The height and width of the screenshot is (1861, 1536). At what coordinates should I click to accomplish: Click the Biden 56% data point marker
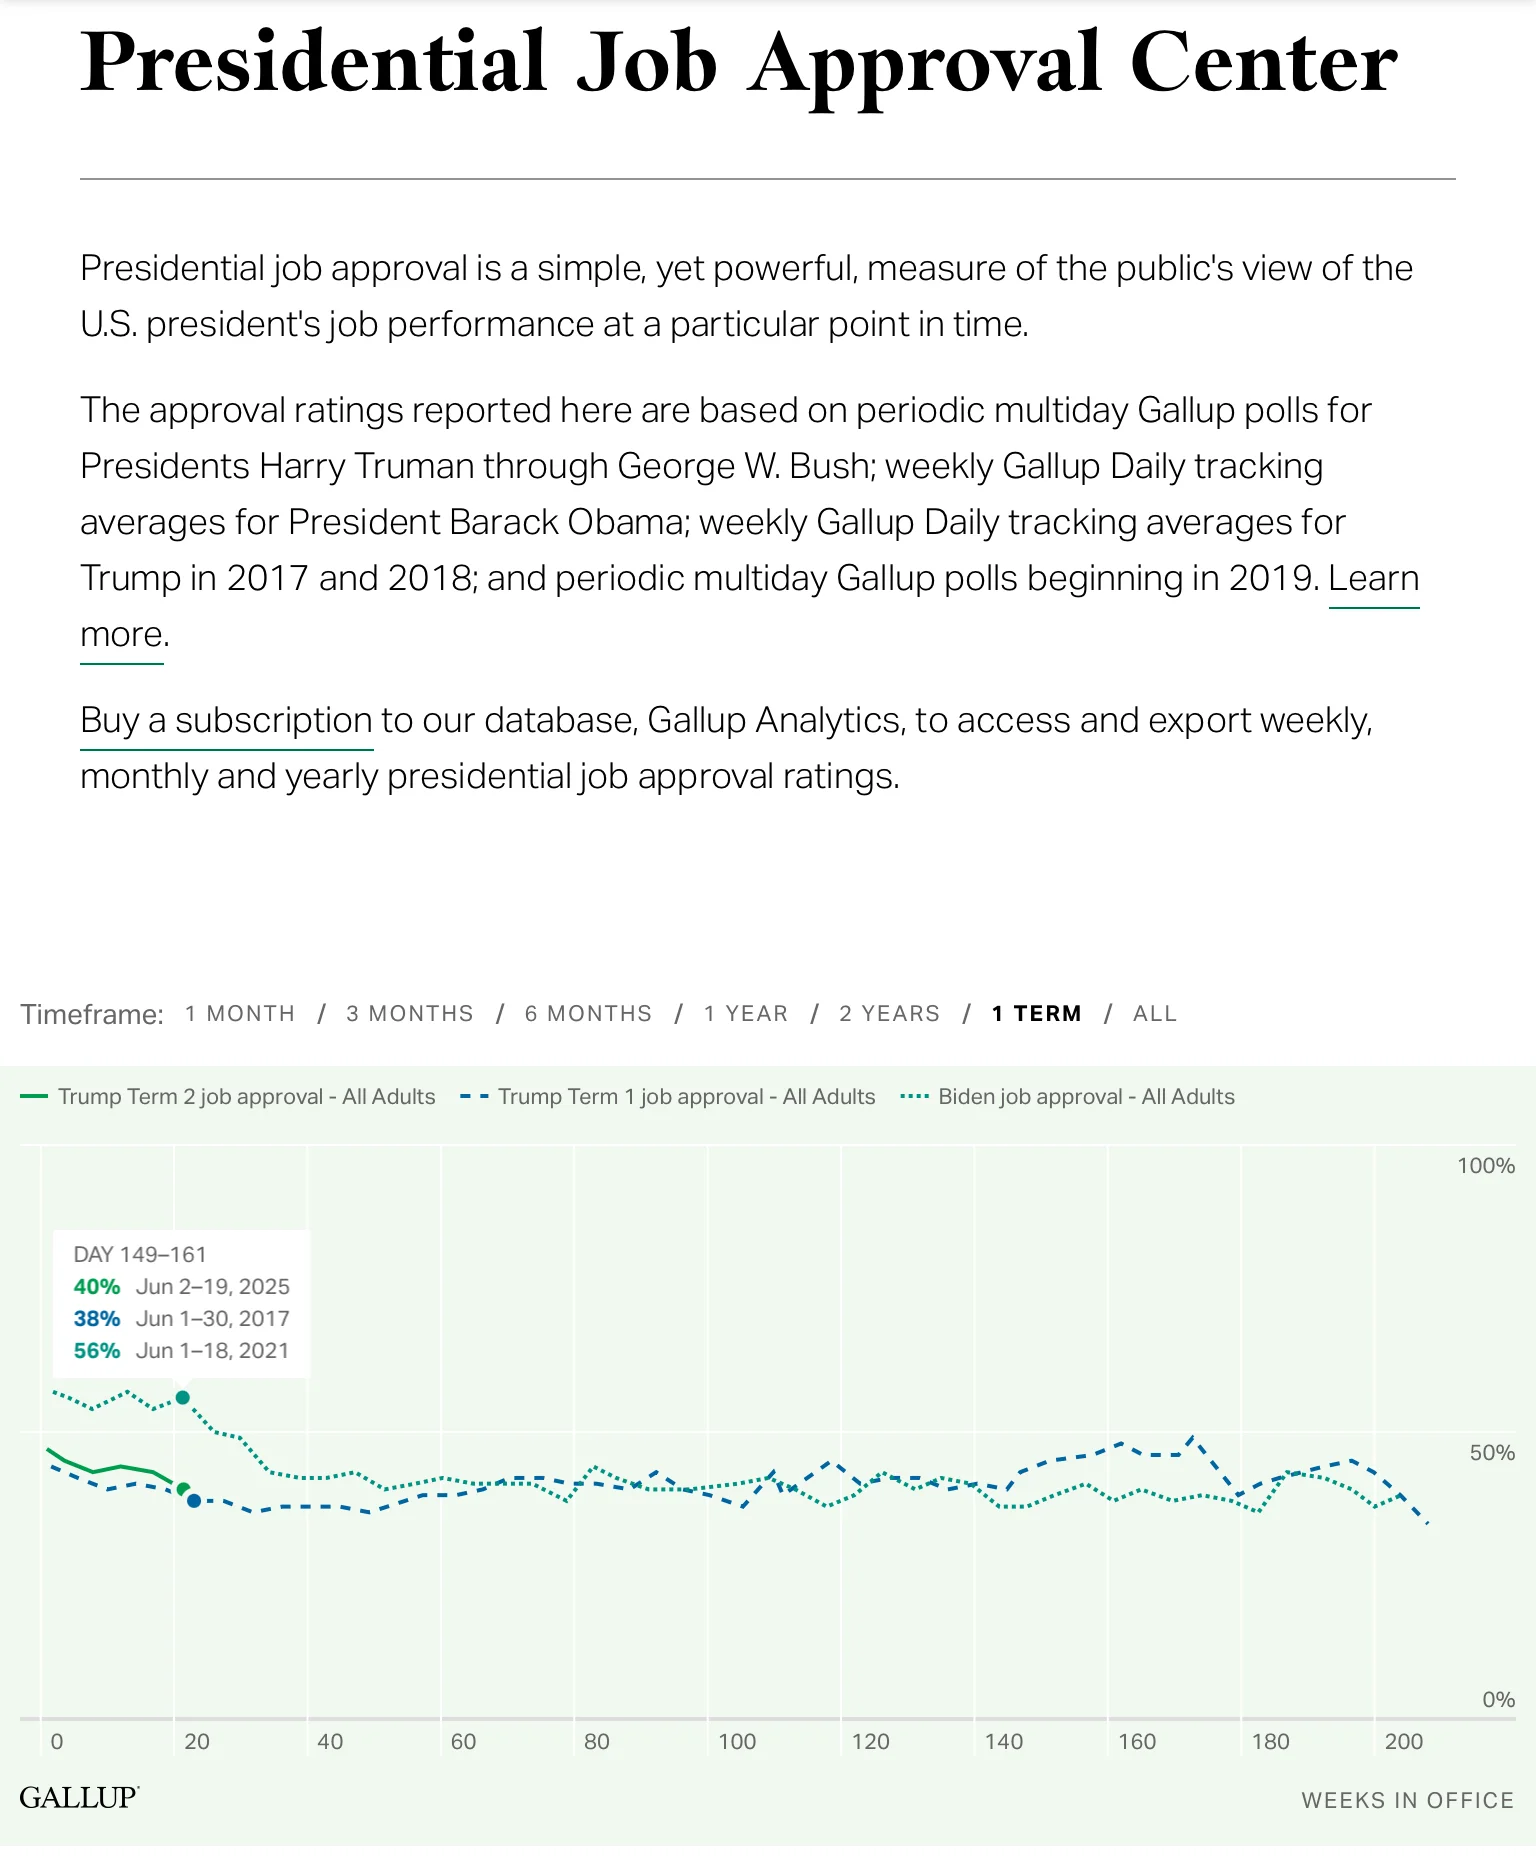click(183, 1398)
